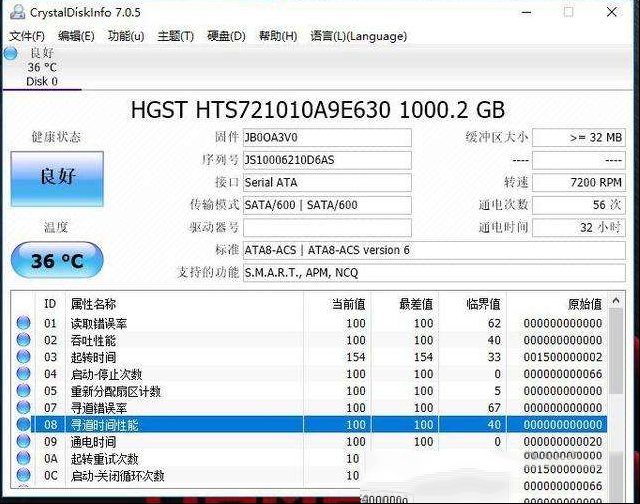Click status orb for 0A 起转重试次数
The width and height of the screenshot is (640, 504).
[x=24, y=458]
